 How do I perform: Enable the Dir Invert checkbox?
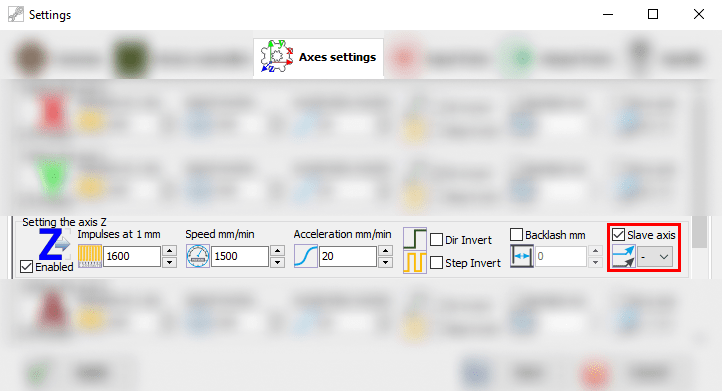436,240
